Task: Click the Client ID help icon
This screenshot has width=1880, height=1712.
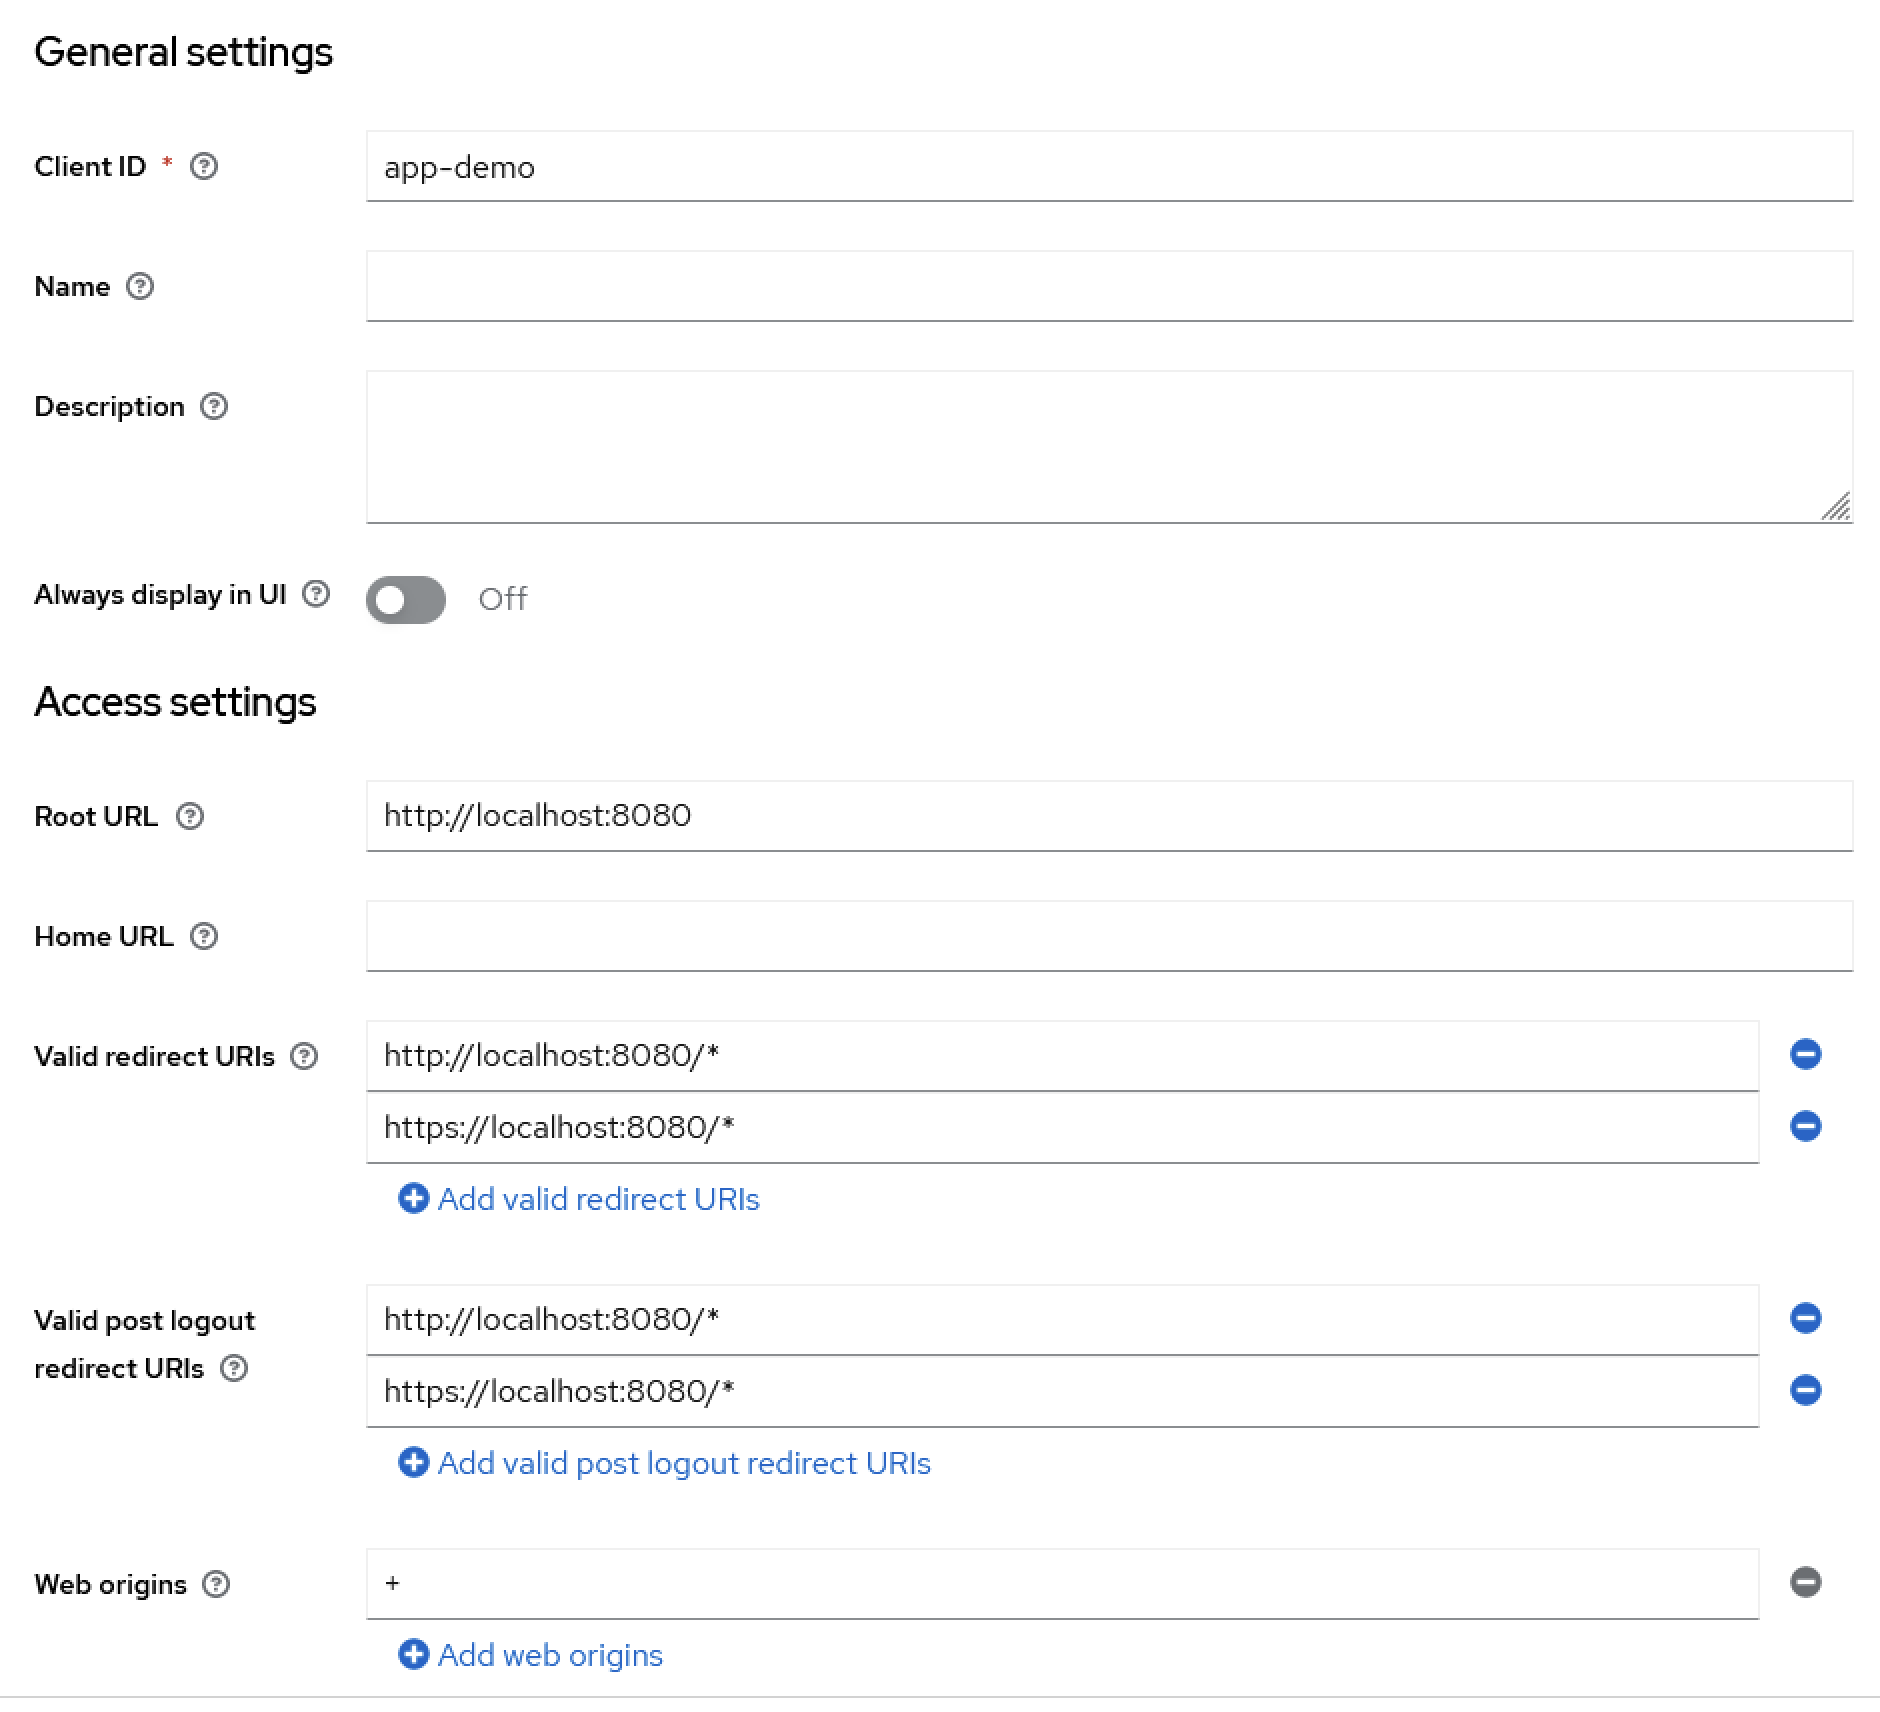Action: coord(204,166)
